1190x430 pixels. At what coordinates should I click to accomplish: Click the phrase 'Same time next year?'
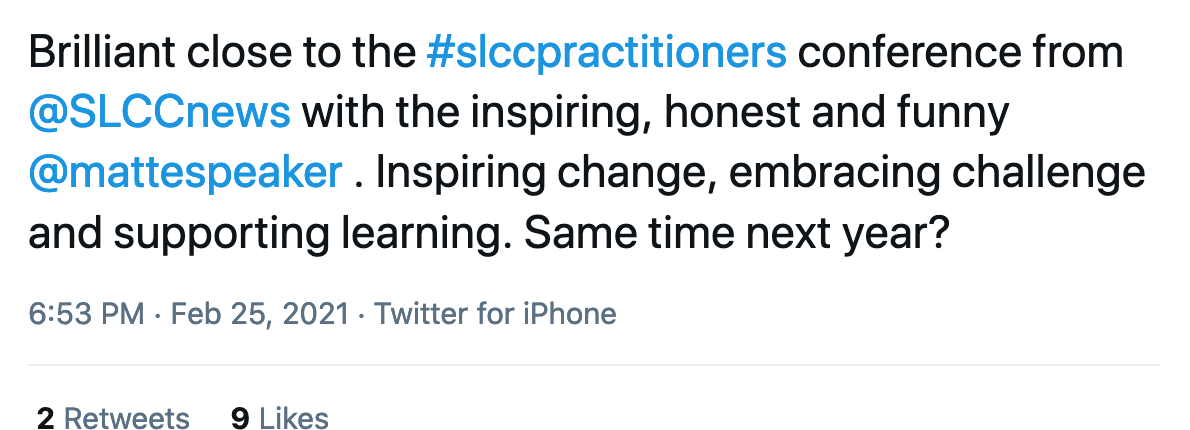736,234
